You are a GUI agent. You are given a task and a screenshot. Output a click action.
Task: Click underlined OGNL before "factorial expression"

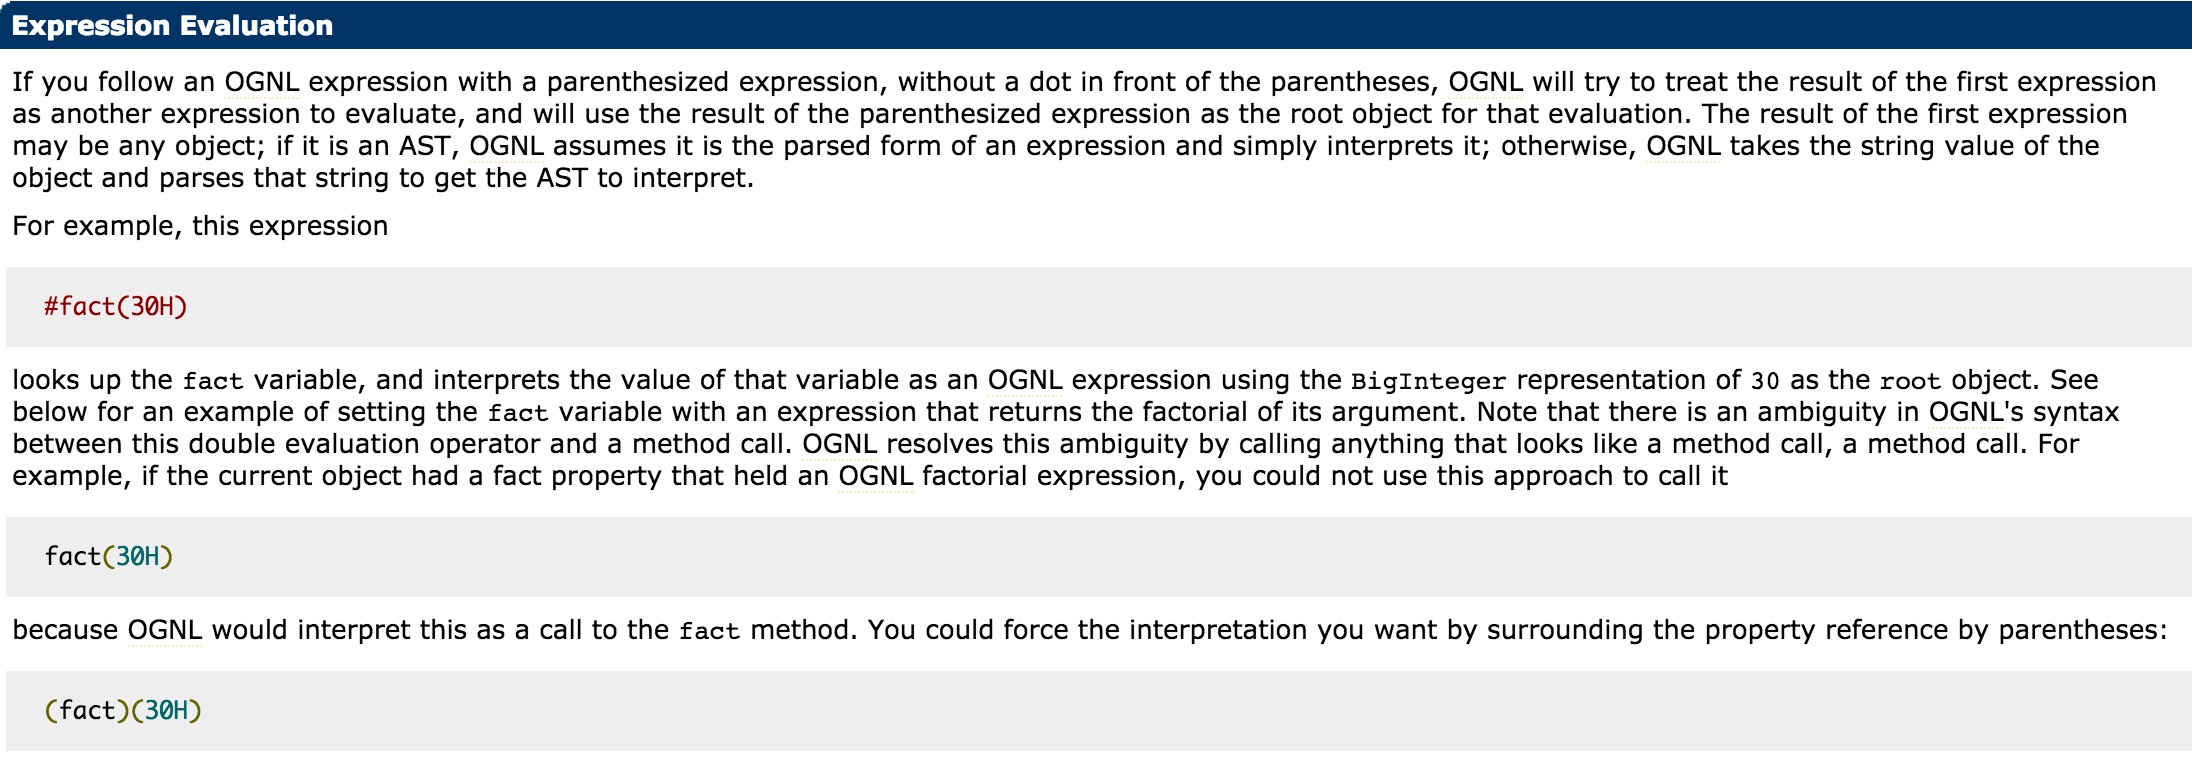point(876,476)
